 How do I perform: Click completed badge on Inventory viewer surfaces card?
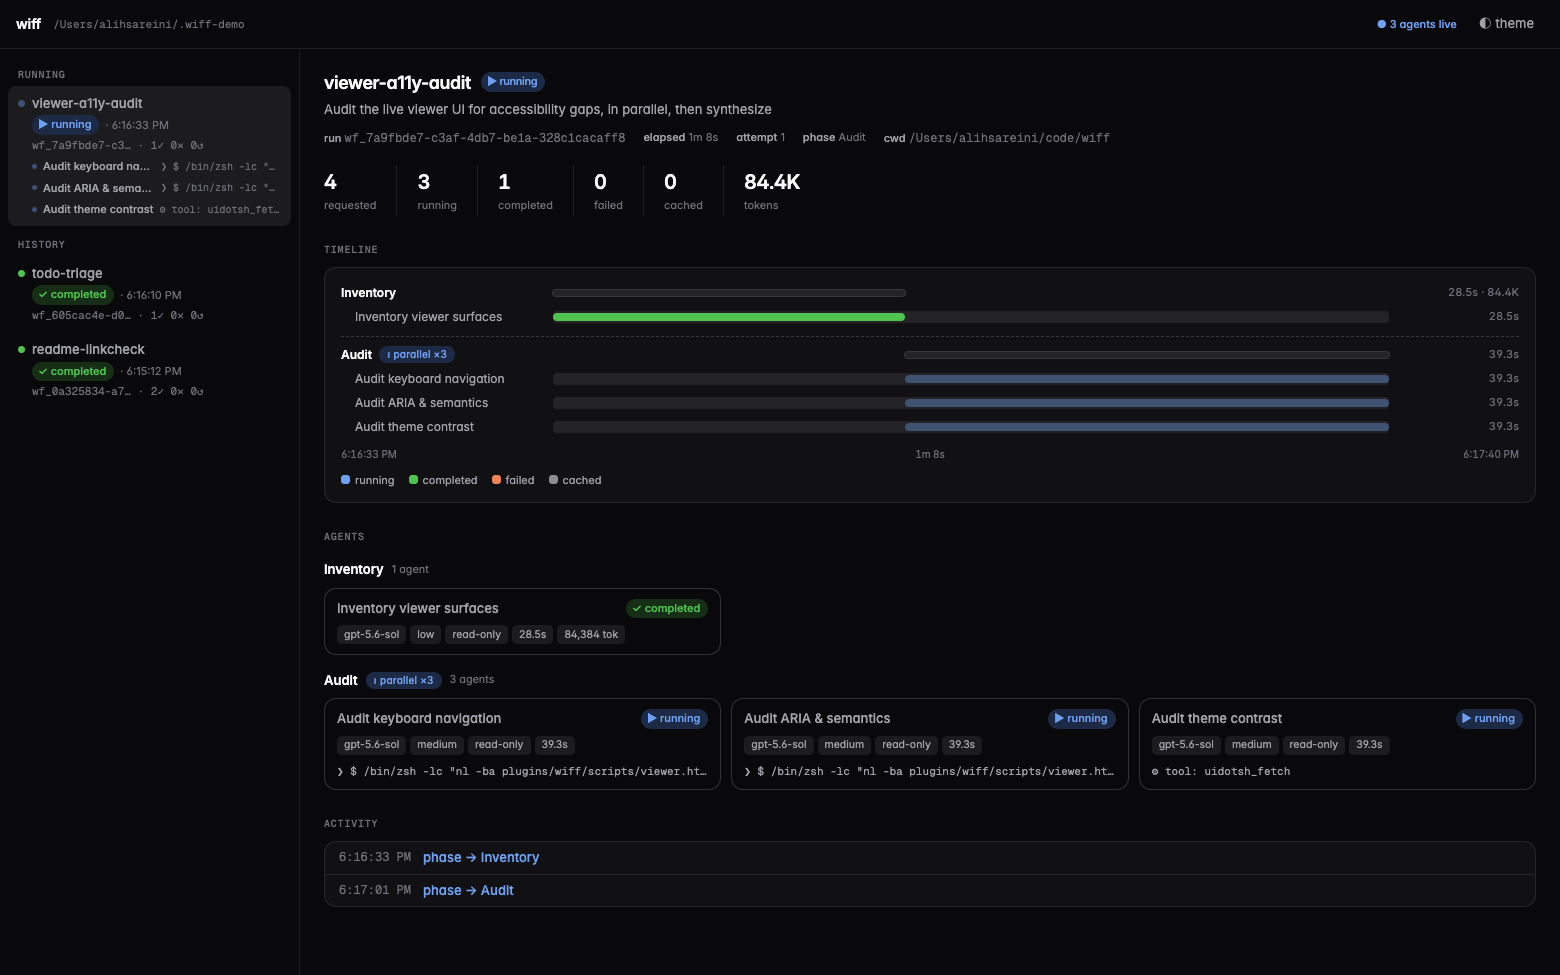(x=667, y=608)
